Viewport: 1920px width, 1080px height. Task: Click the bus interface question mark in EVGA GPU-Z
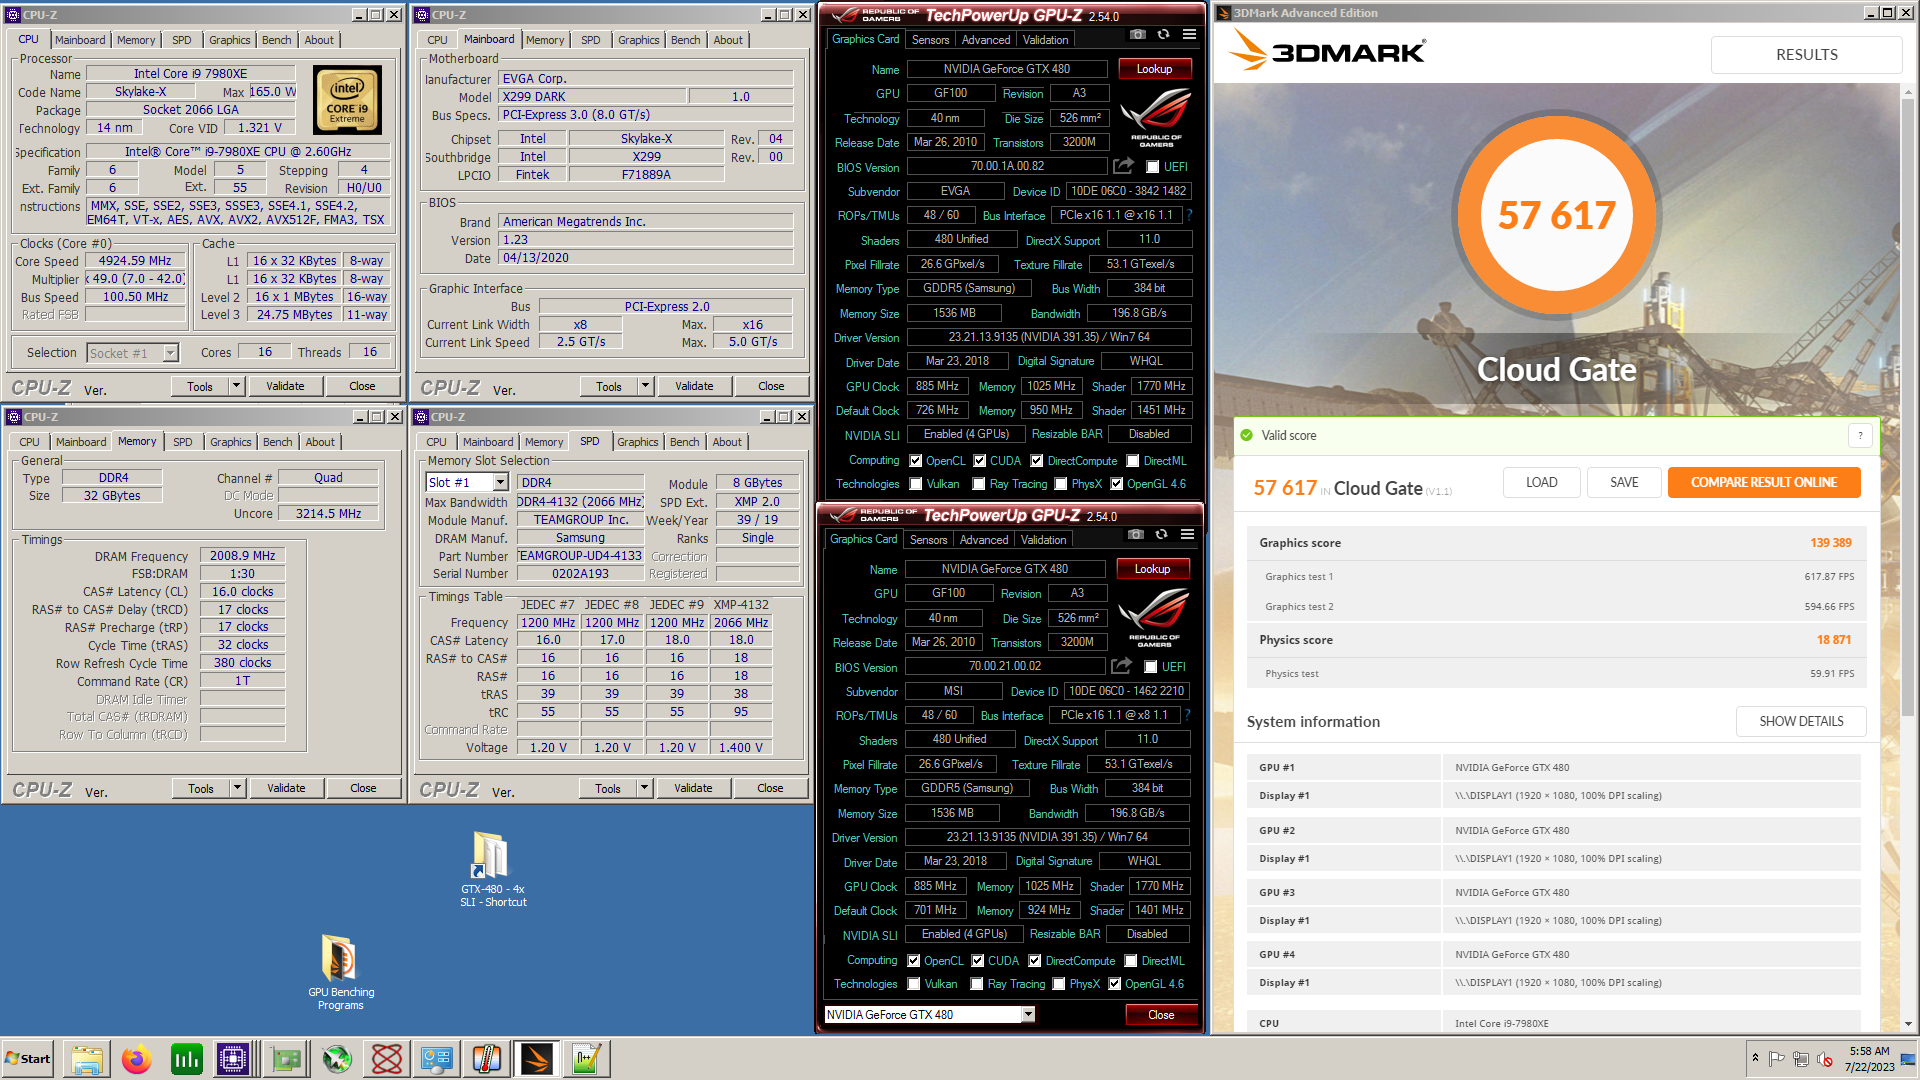(x=1189, y=215)
